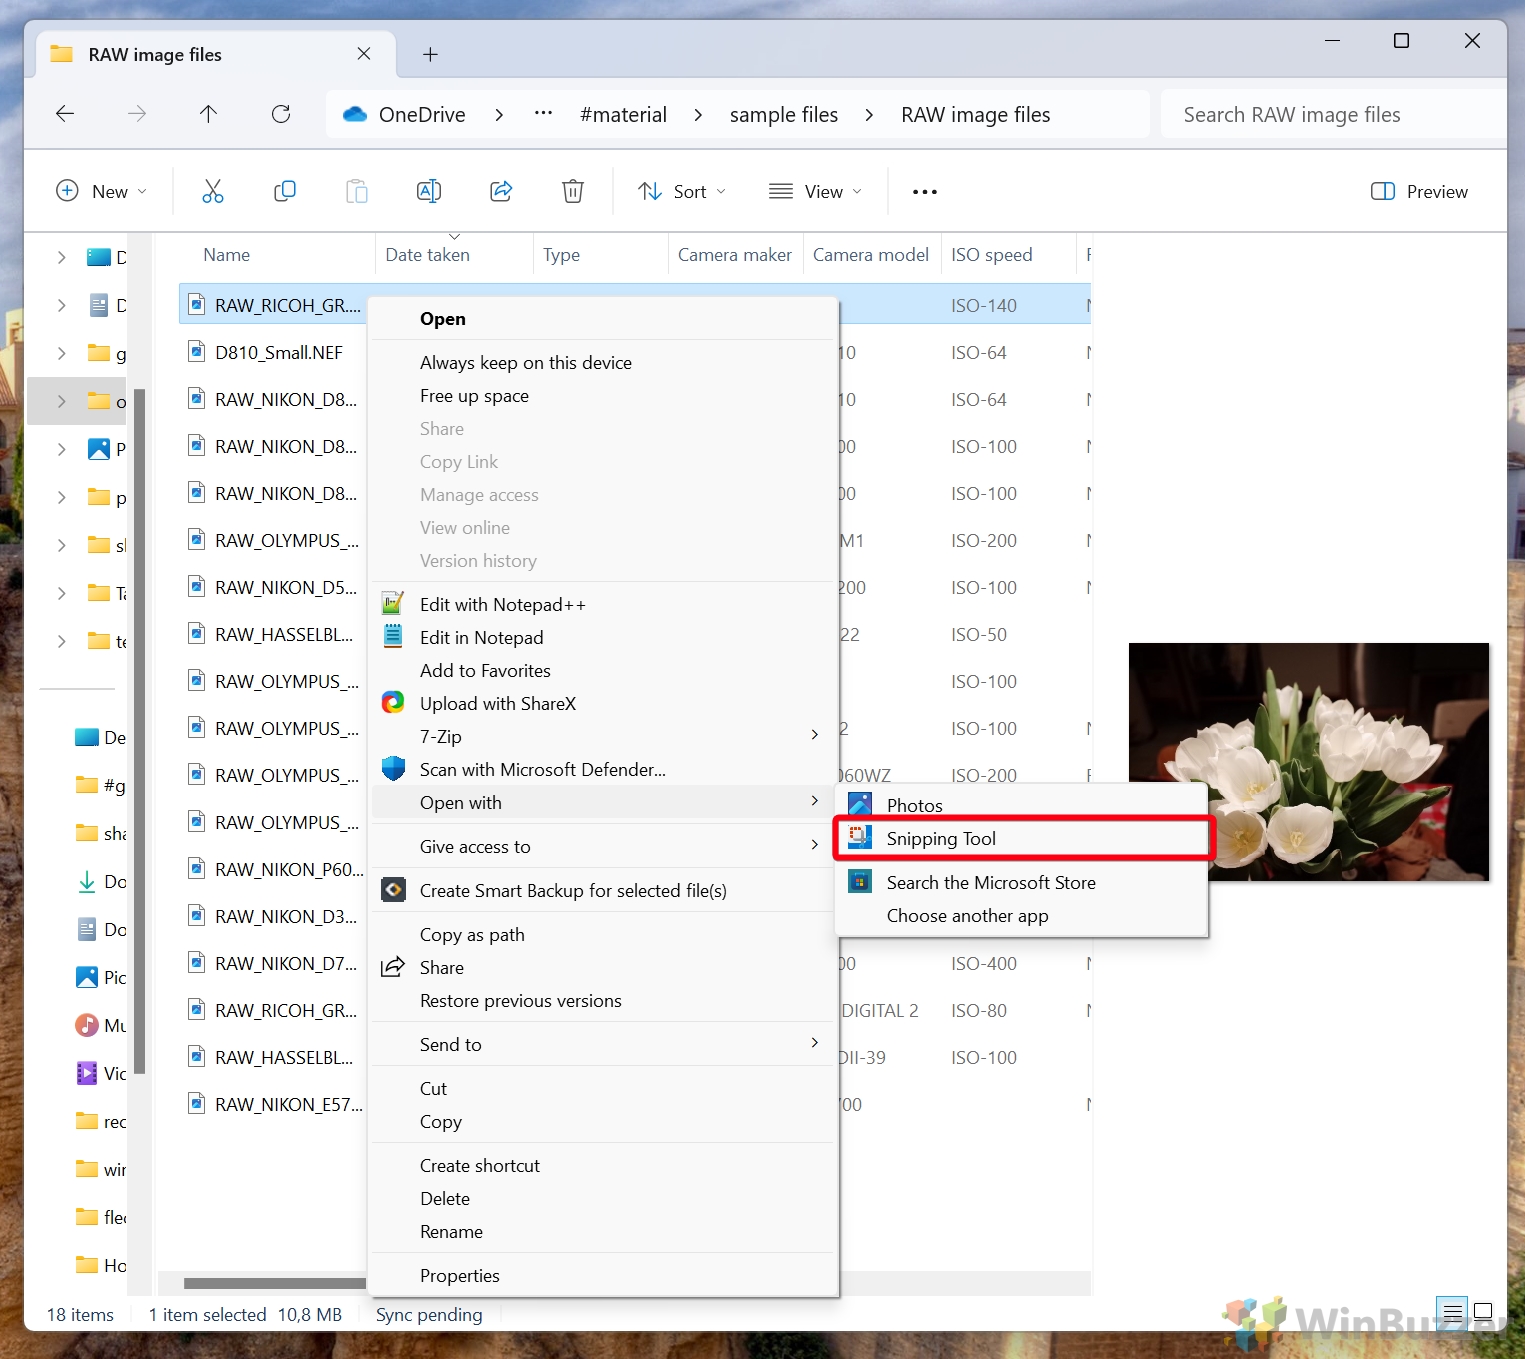Expand chevron after sample files breadcrumb
Image resolution: width=1525 pixels, height=1359 pixels.
click(x=869, y=115)
